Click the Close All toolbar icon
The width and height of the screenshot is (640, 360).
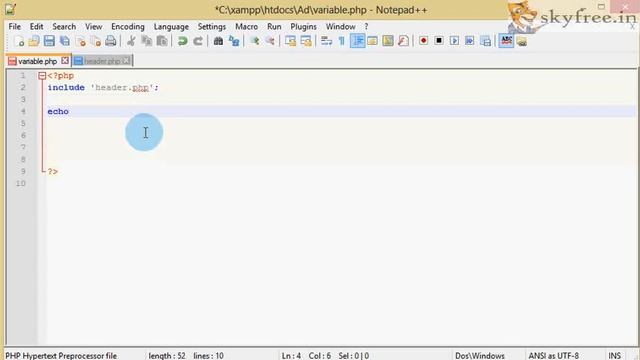tap(96, 41)
